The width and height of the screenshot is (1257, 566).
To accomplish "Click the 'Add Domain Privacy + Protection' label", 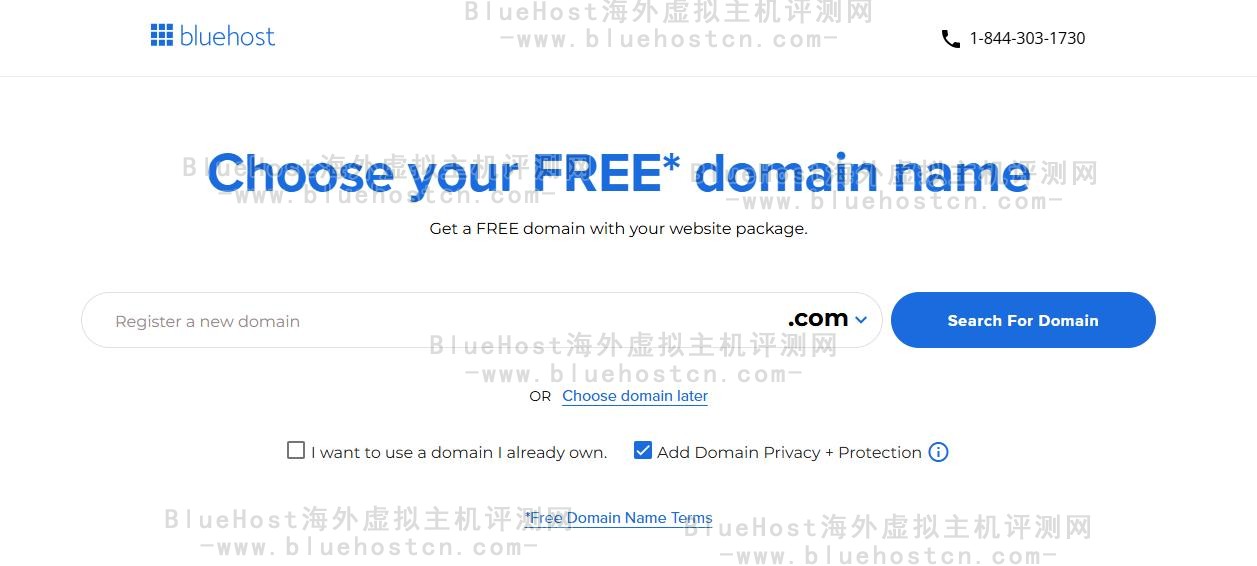I will (789, 452).
